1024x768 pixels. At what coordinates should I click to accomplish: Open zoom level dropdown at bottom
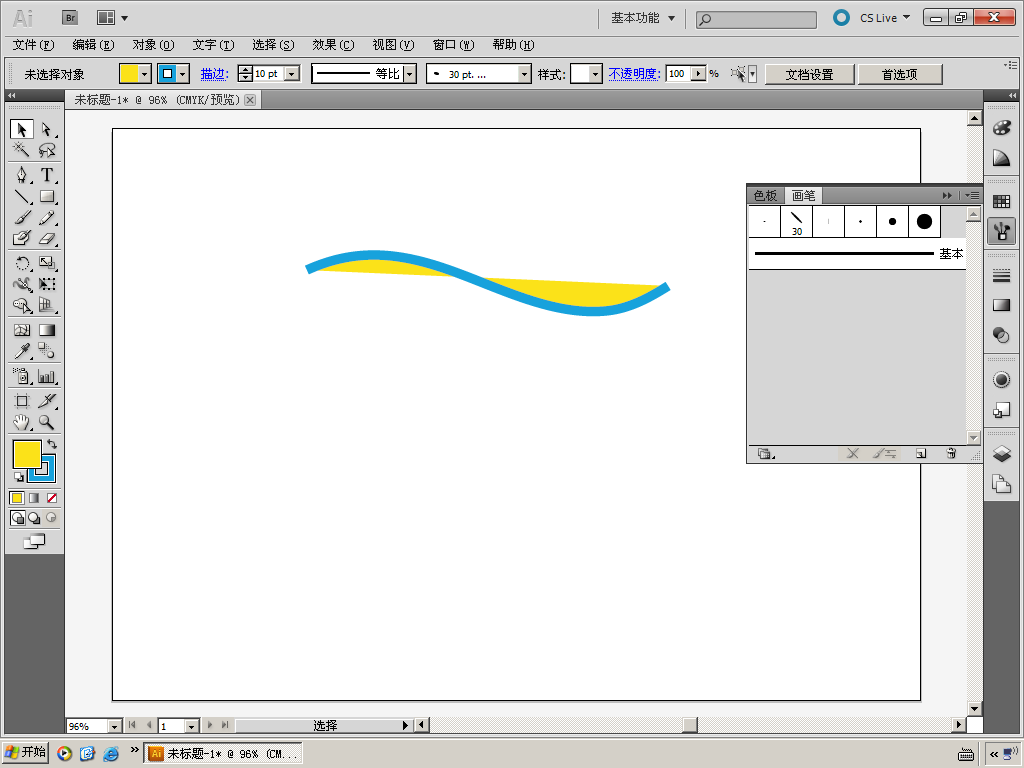pyautogui.click(x=114, y=726)
